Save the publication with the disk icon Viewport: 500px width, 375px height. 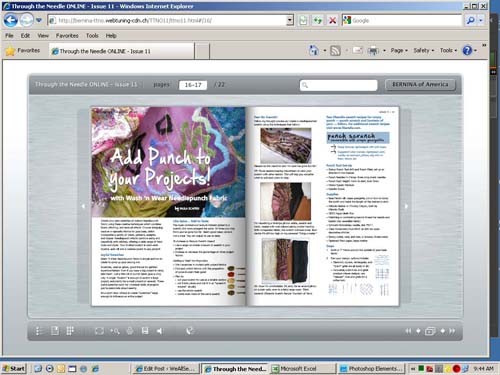tap(145, 331)
